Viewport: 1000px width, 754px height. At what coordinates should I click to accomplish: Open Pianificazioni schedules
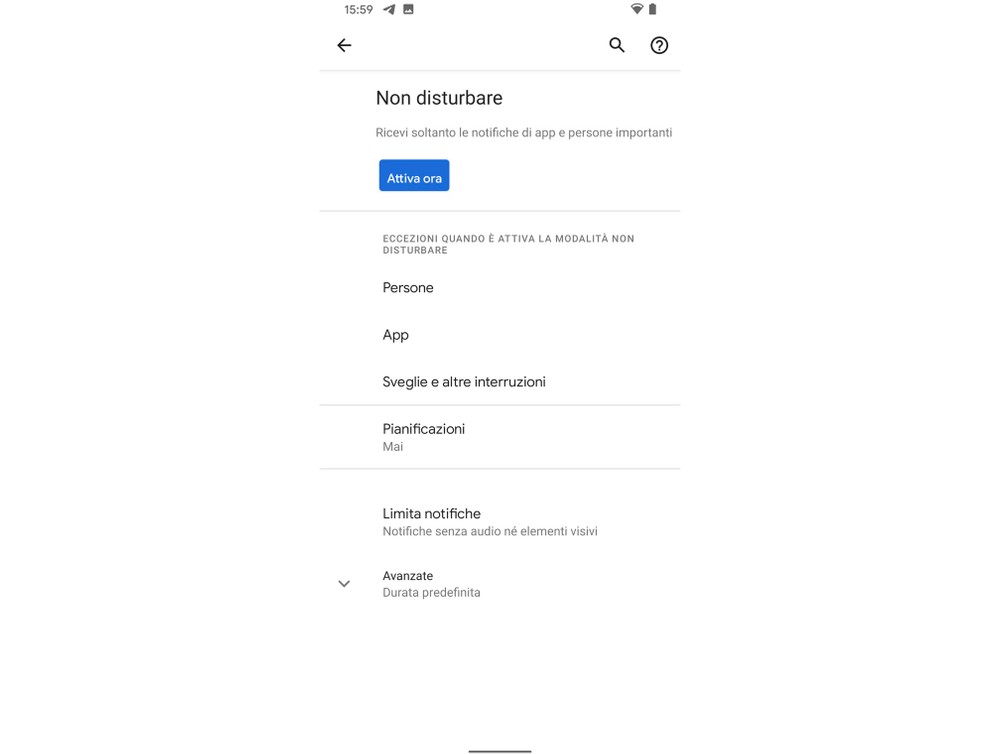pos(500,437)
